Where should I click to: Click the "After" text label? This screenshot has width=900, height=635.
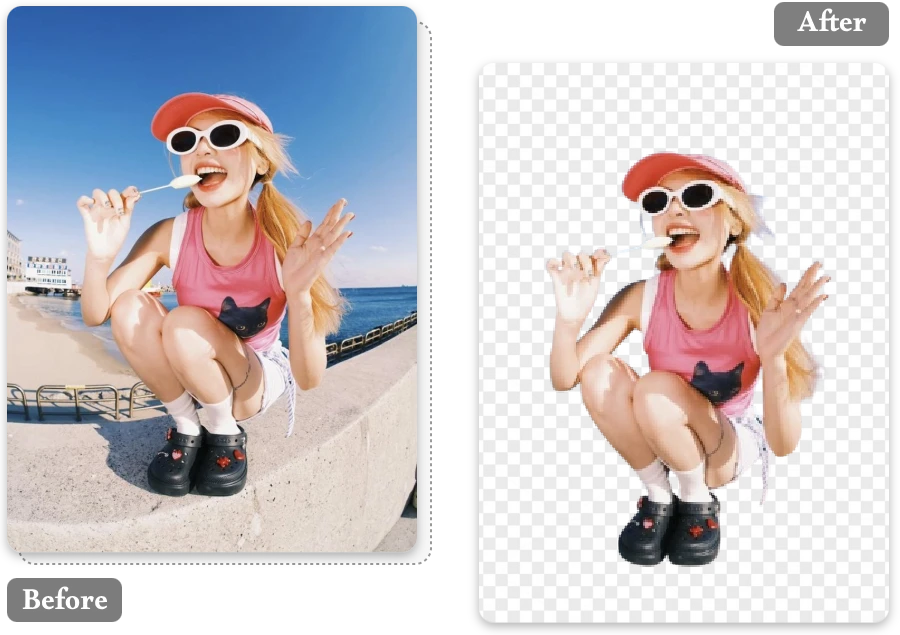[x=831, y=22]
